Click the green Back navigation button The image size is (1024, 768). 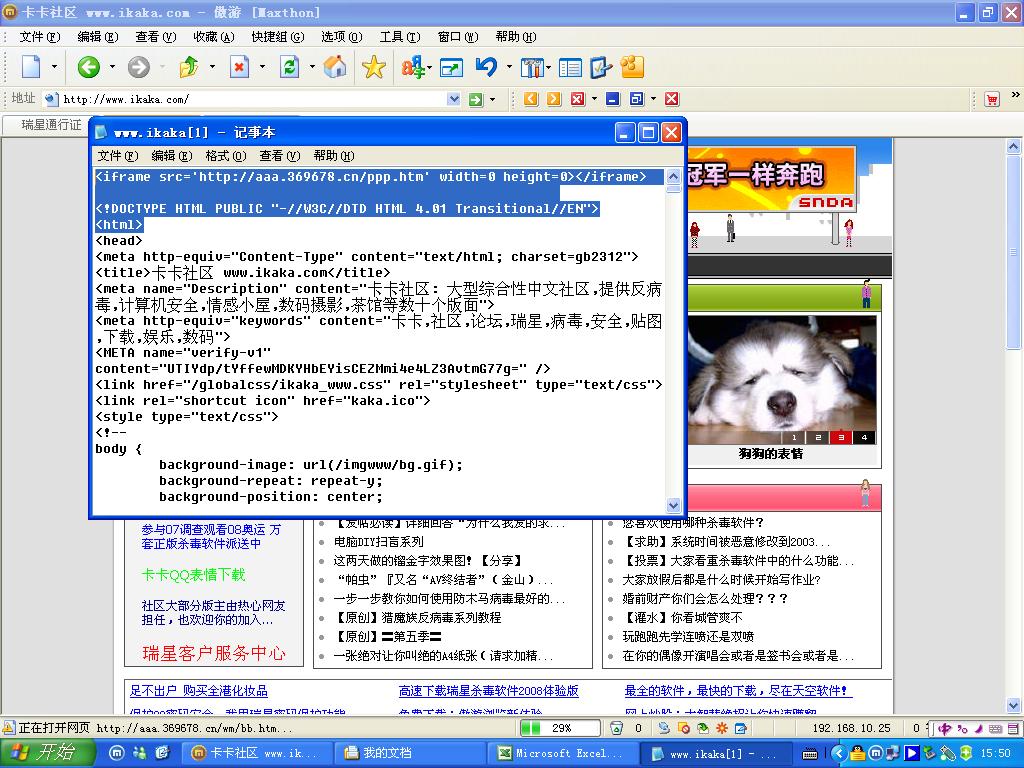click(88, 67)
